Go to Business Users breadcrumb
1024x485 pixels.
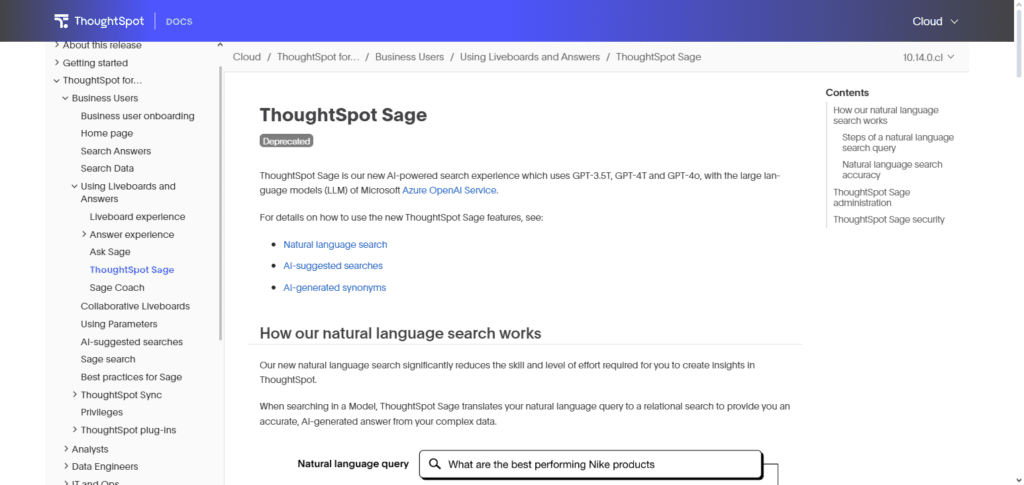[x=409, y=57]
